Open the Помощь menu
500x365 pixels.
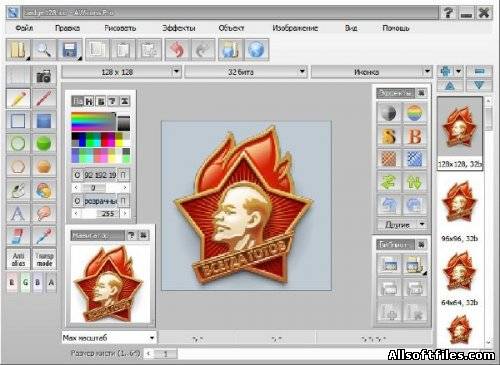(396, 28)
